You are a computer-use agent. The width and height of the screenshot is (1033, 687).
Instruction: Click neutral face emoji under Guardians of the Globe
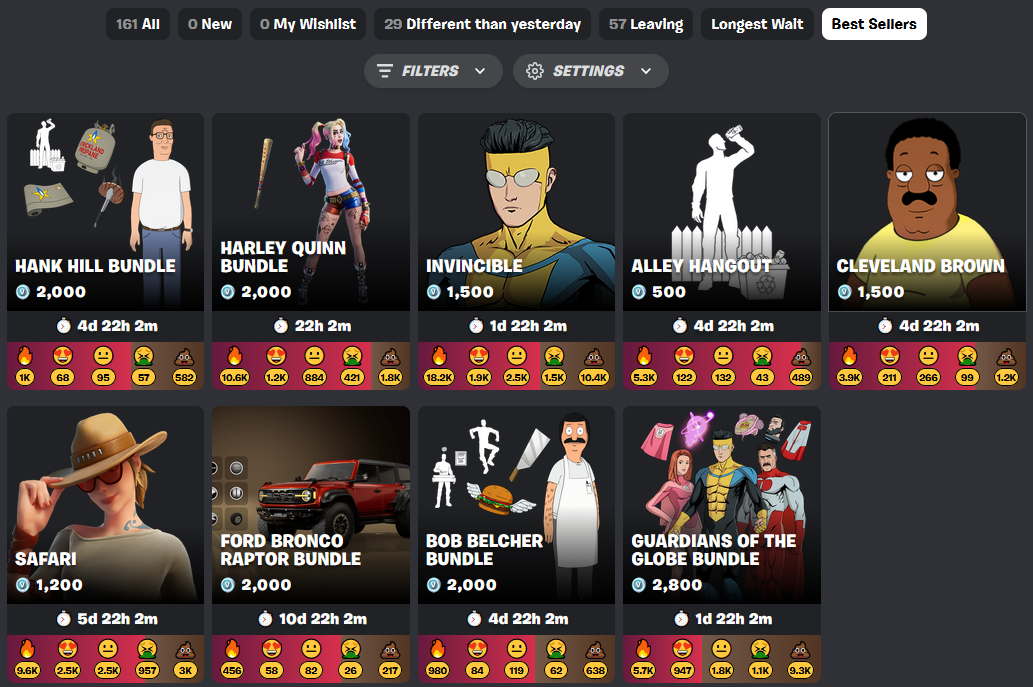coord(721,649)
